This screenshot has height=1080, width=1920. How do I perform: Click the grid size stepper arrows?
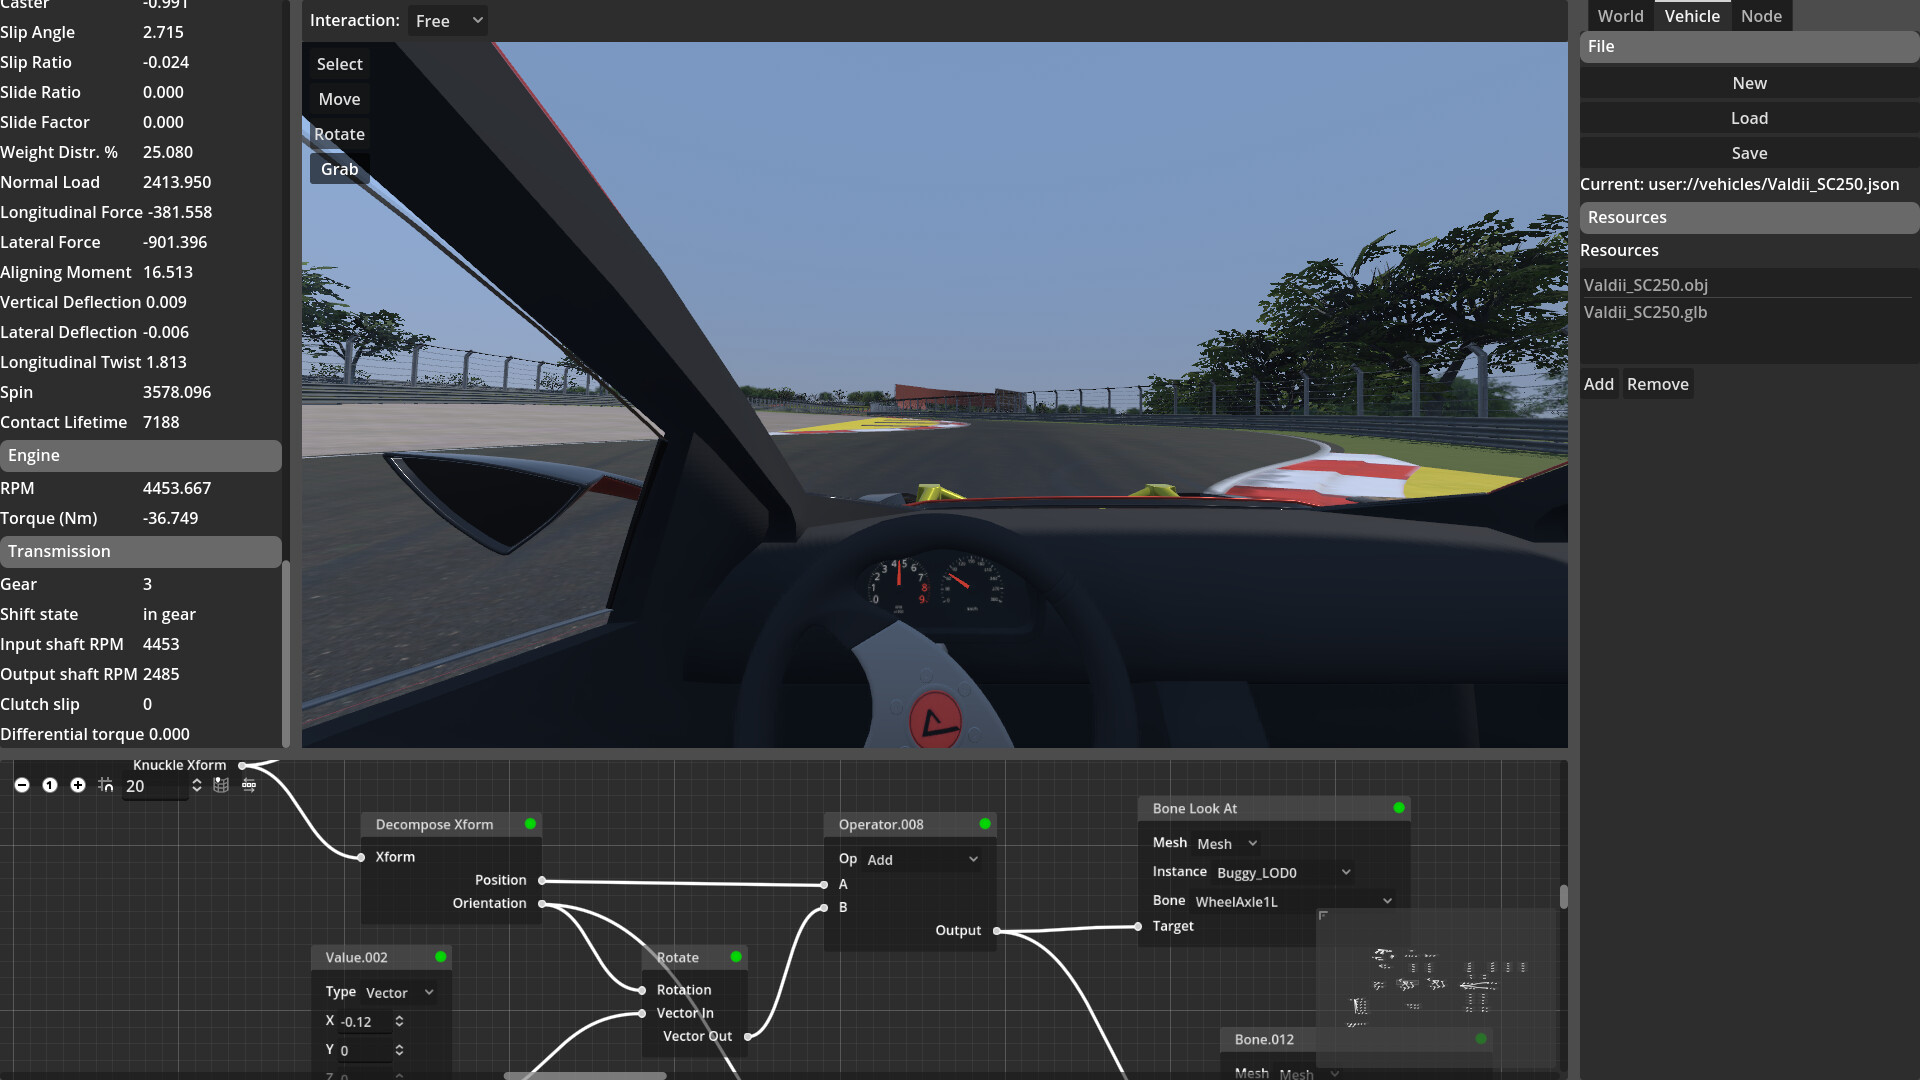[197, 786]
